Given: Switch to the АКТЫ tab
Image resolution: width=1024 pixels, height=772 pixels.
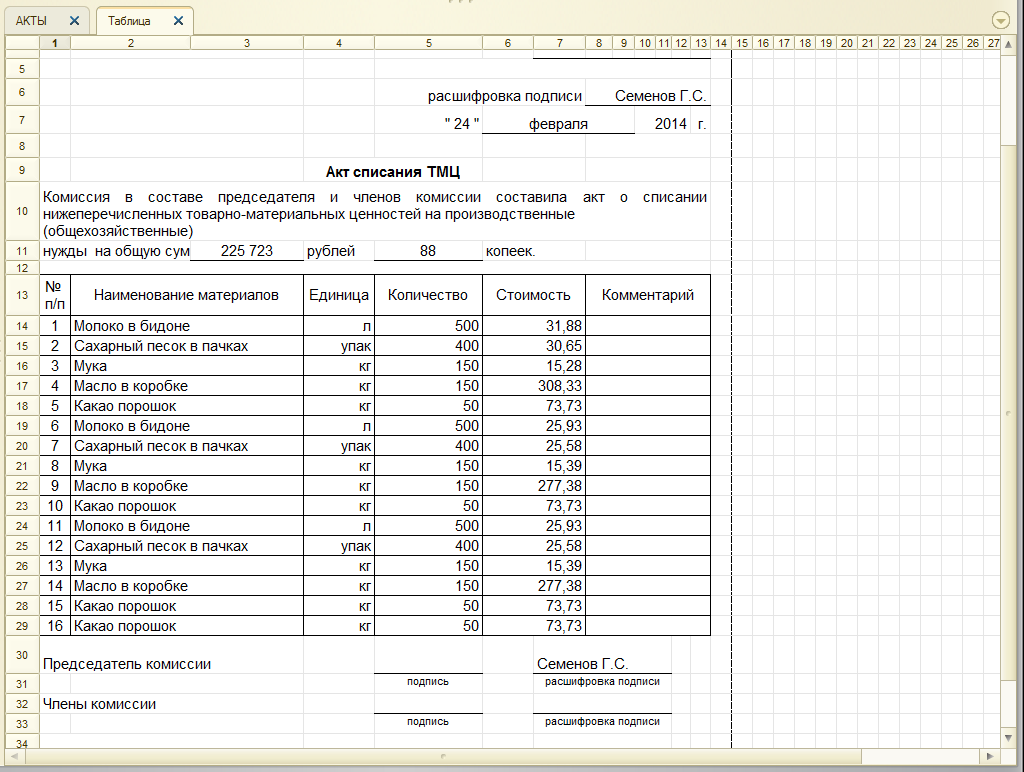Looking at the screenshot, I should [31, 21].
